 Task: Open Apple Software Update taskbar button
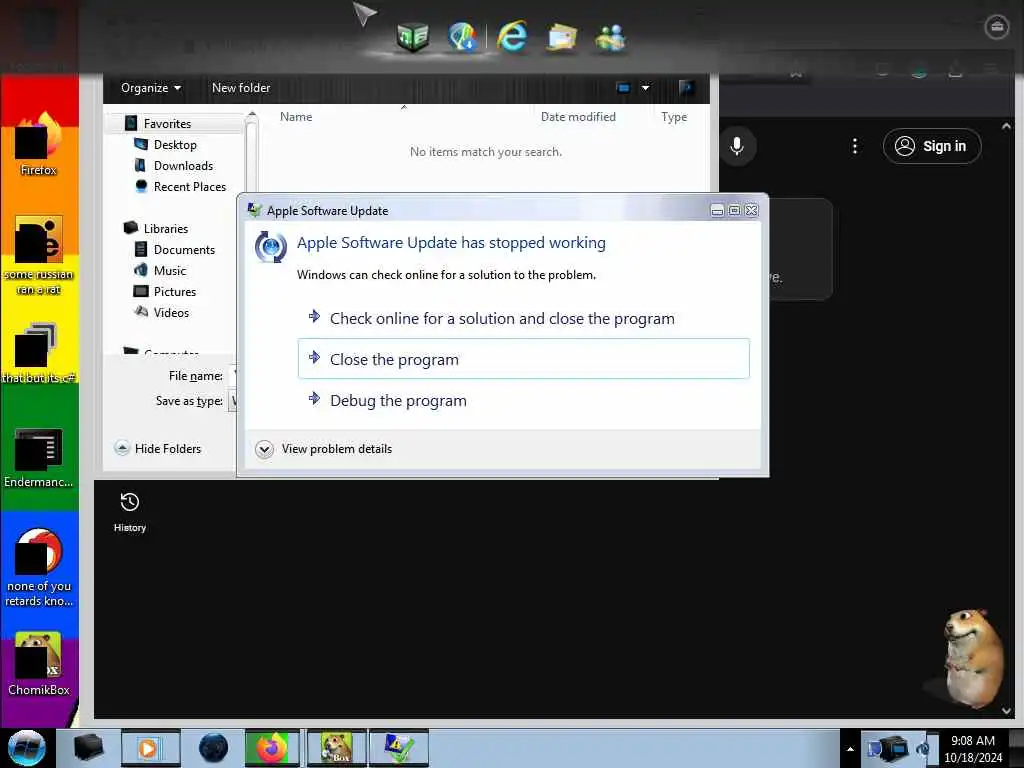click(x=398, y=748)
